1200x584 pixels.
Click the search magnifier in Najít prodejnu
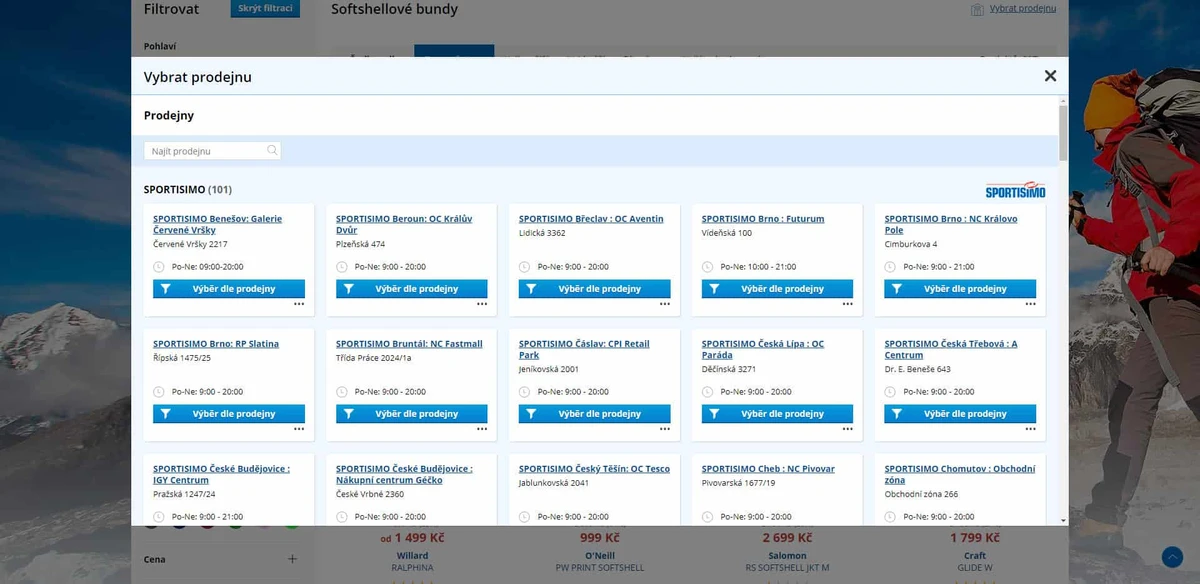[272, 151]
